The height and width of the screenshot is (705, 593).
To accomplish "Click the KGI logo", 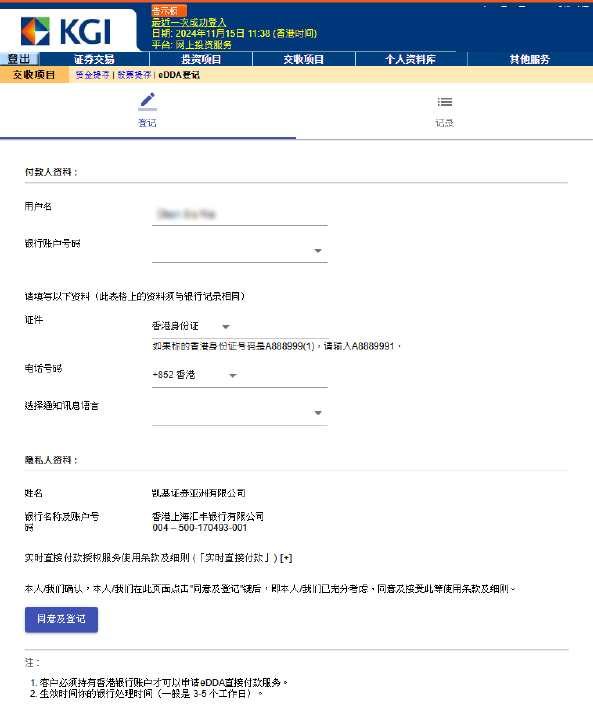I will tap(66, 31).
